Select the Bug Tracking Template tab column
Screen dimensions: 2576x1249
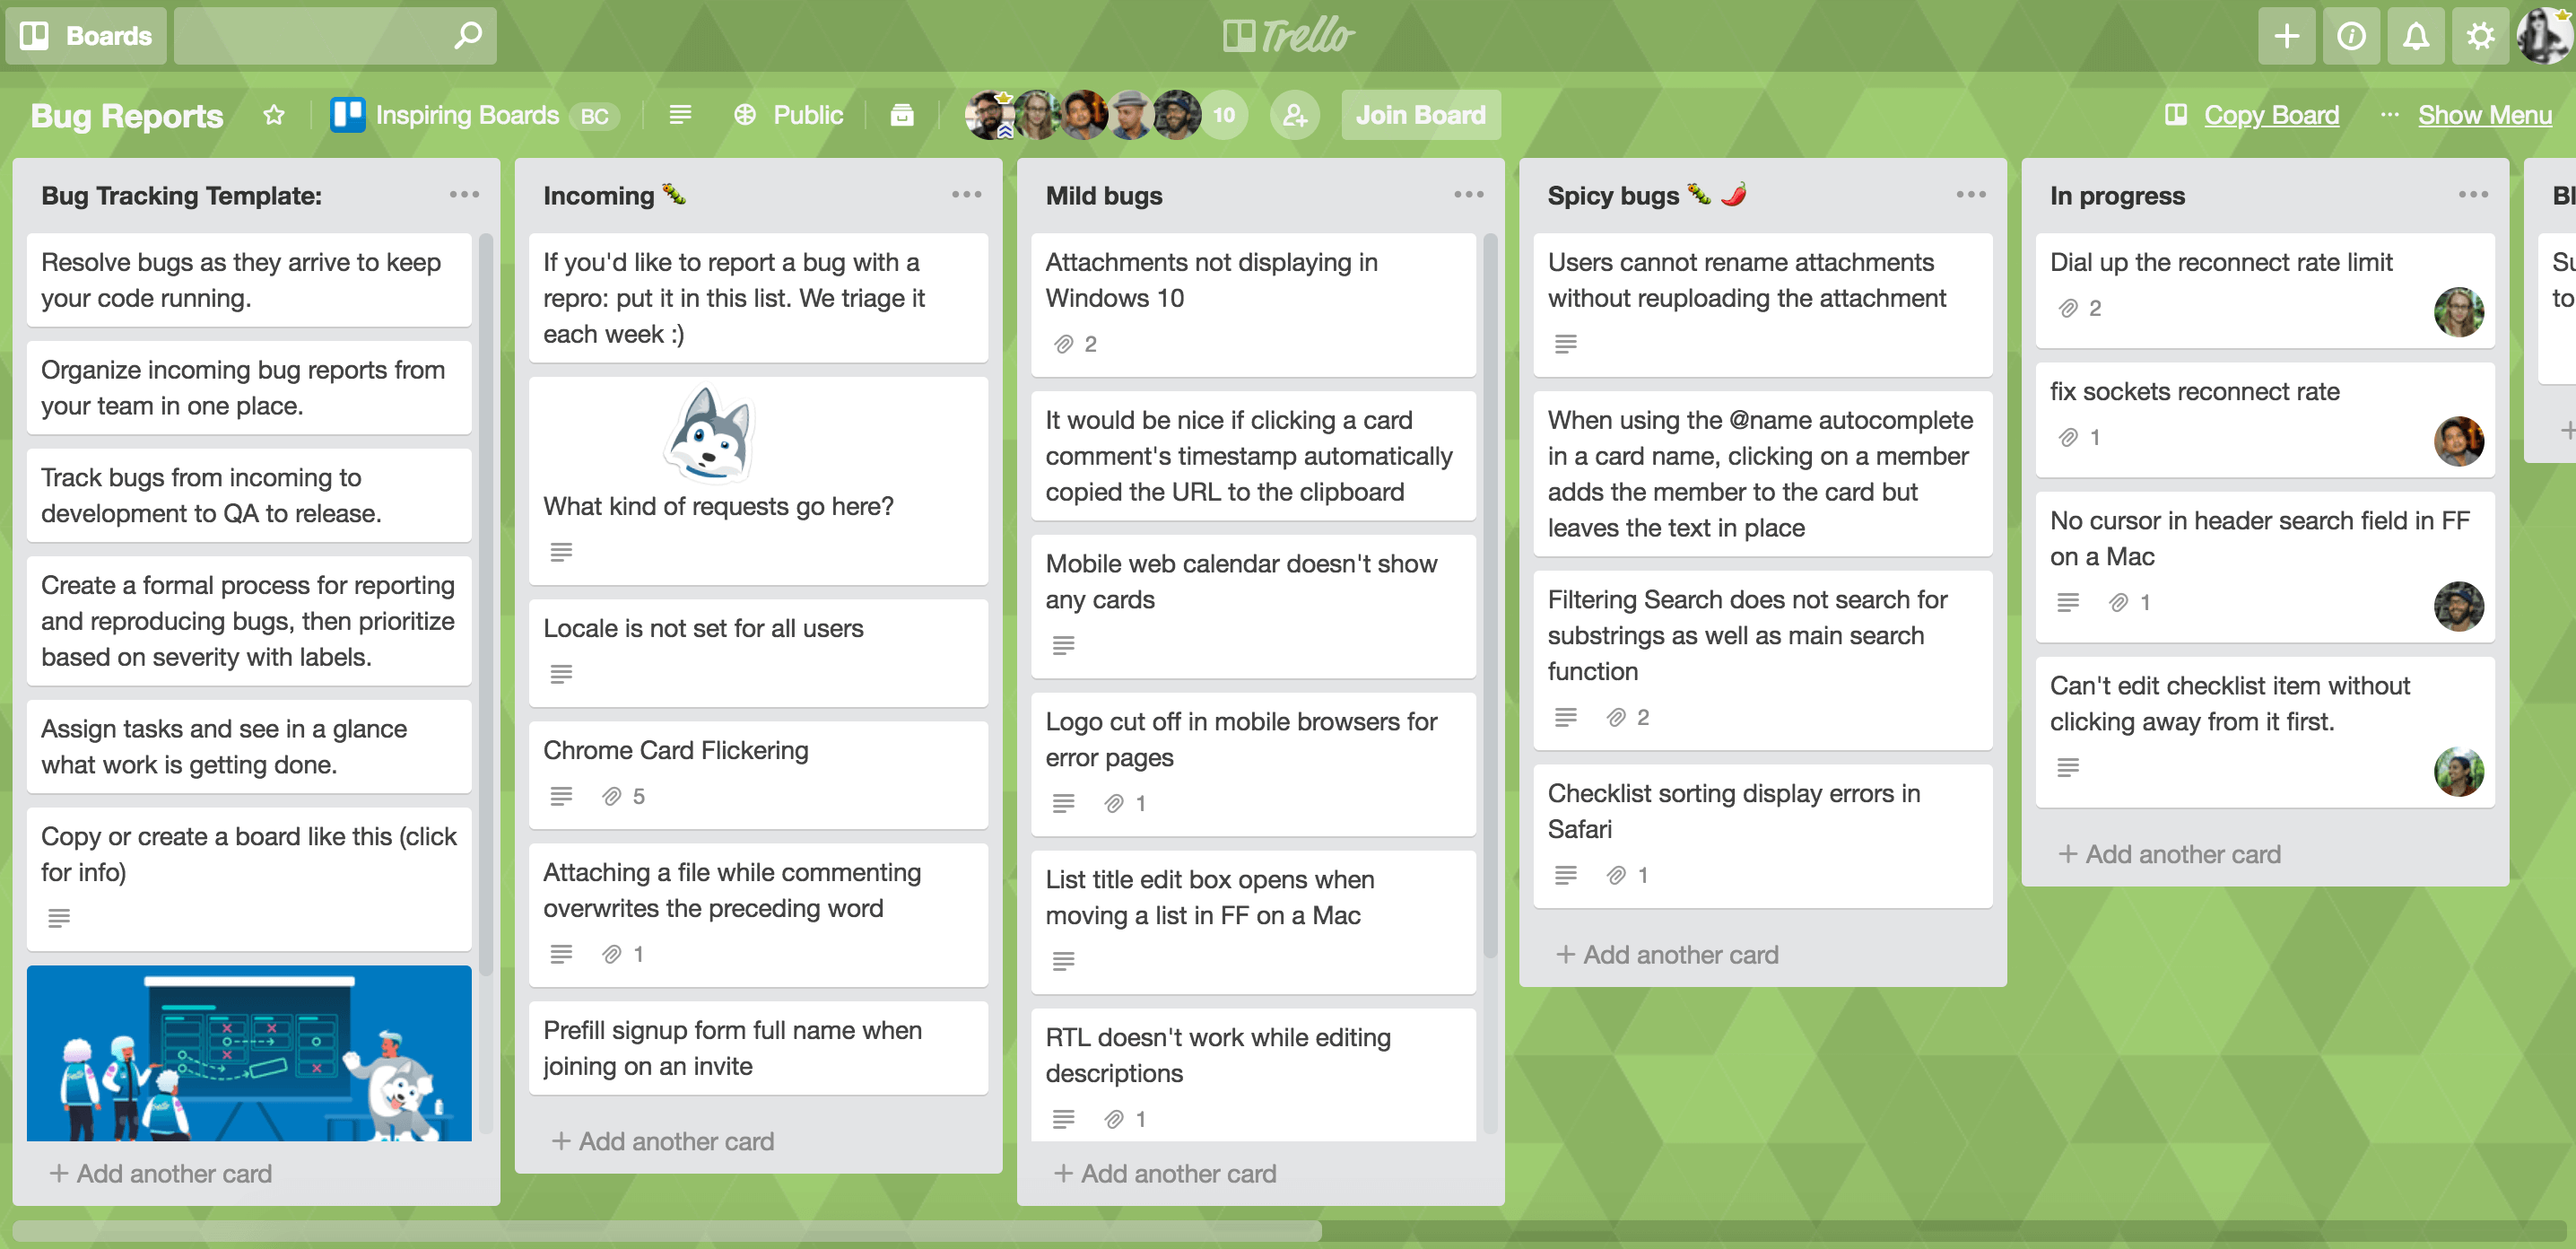pos(180,194)
